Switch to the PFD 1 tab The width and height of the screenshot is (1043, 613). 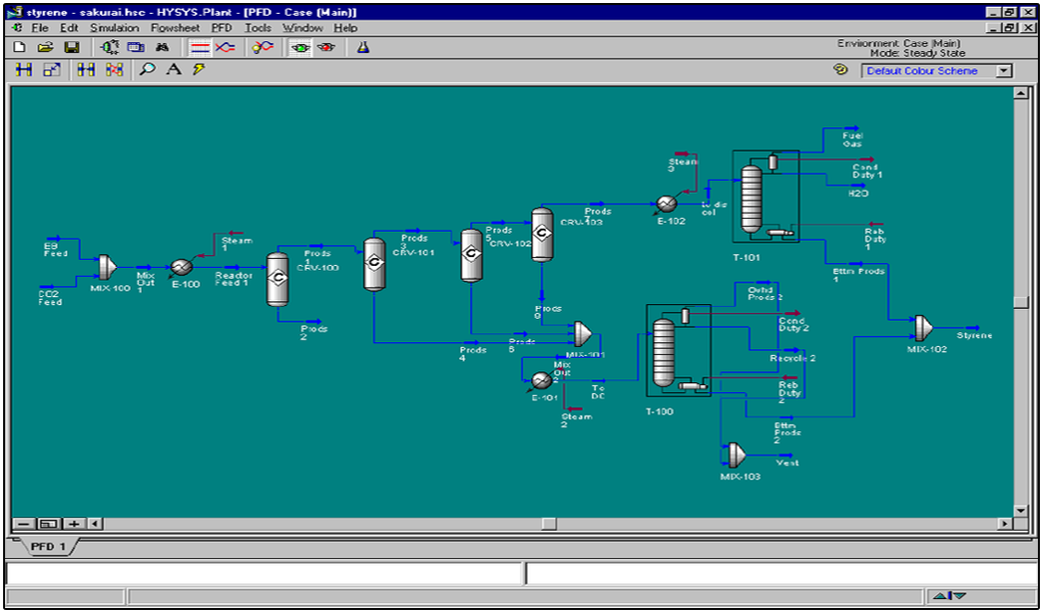tap(47, 547)
